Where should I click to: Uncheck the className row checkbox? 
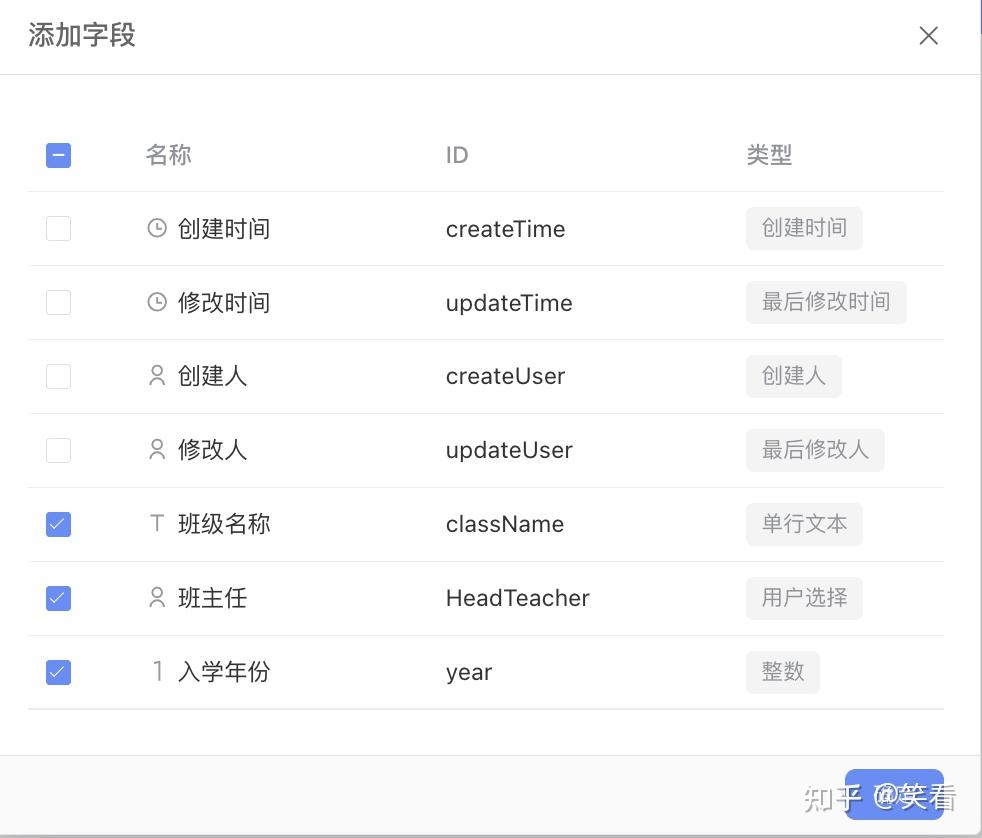[x=58, y=524]
